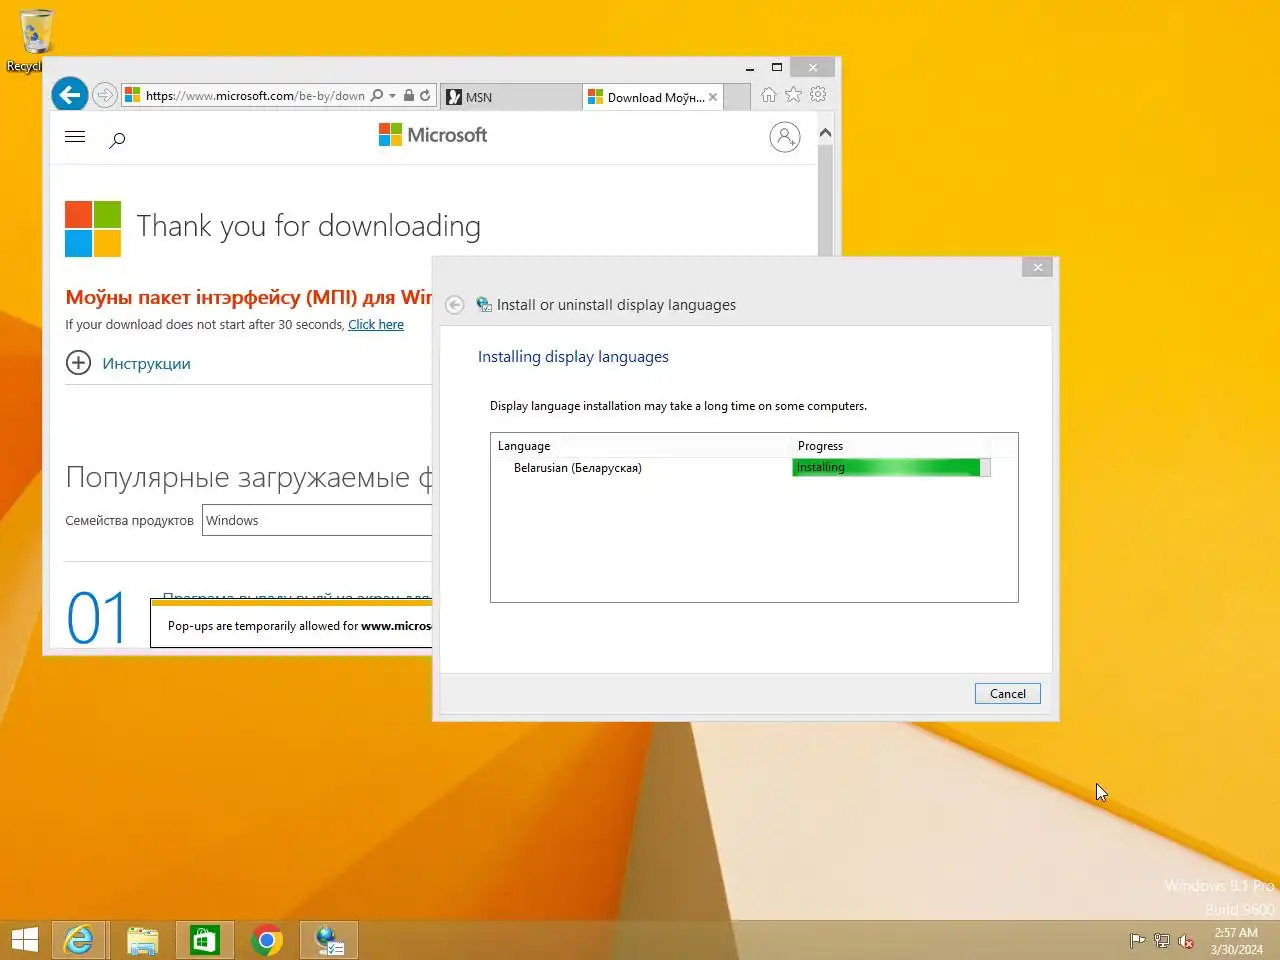The height and width of the screenshot is (960, 1280).
Task: Launch Google Chrome from the taskbar
Action: tap(267, 940)
